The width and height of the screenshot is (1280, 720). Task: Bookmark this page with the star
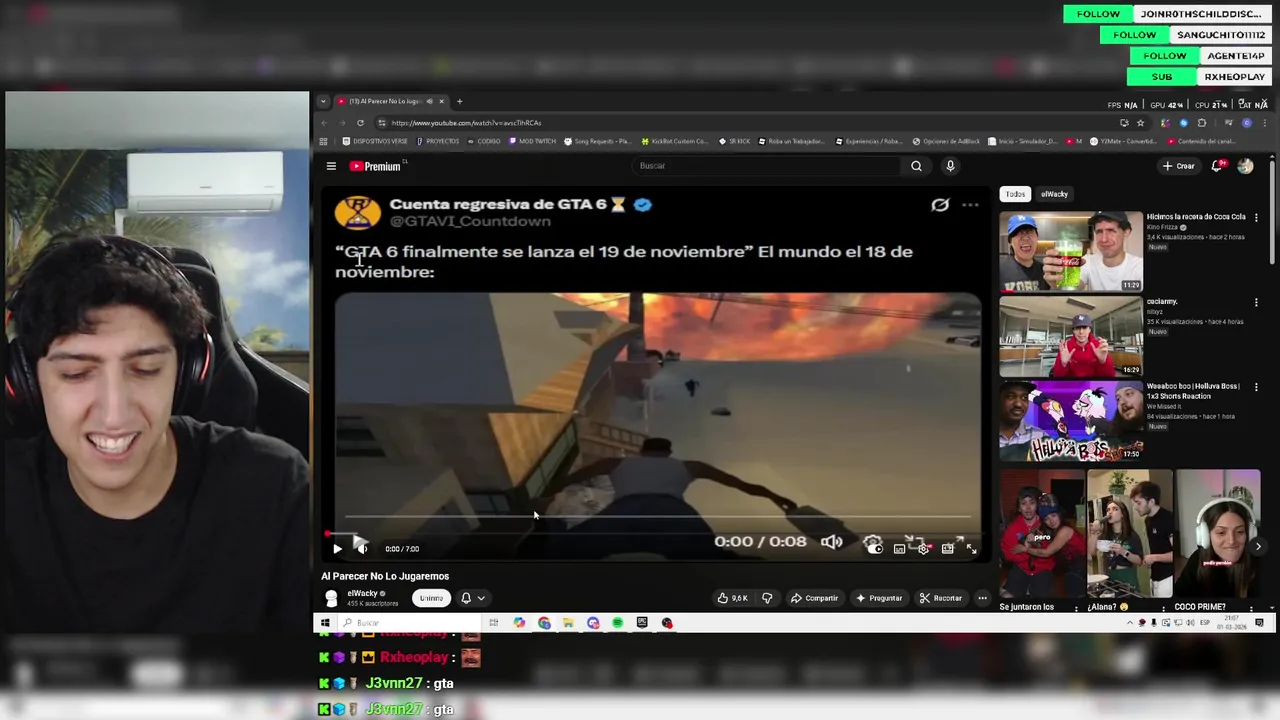(x=1141, y=123)
